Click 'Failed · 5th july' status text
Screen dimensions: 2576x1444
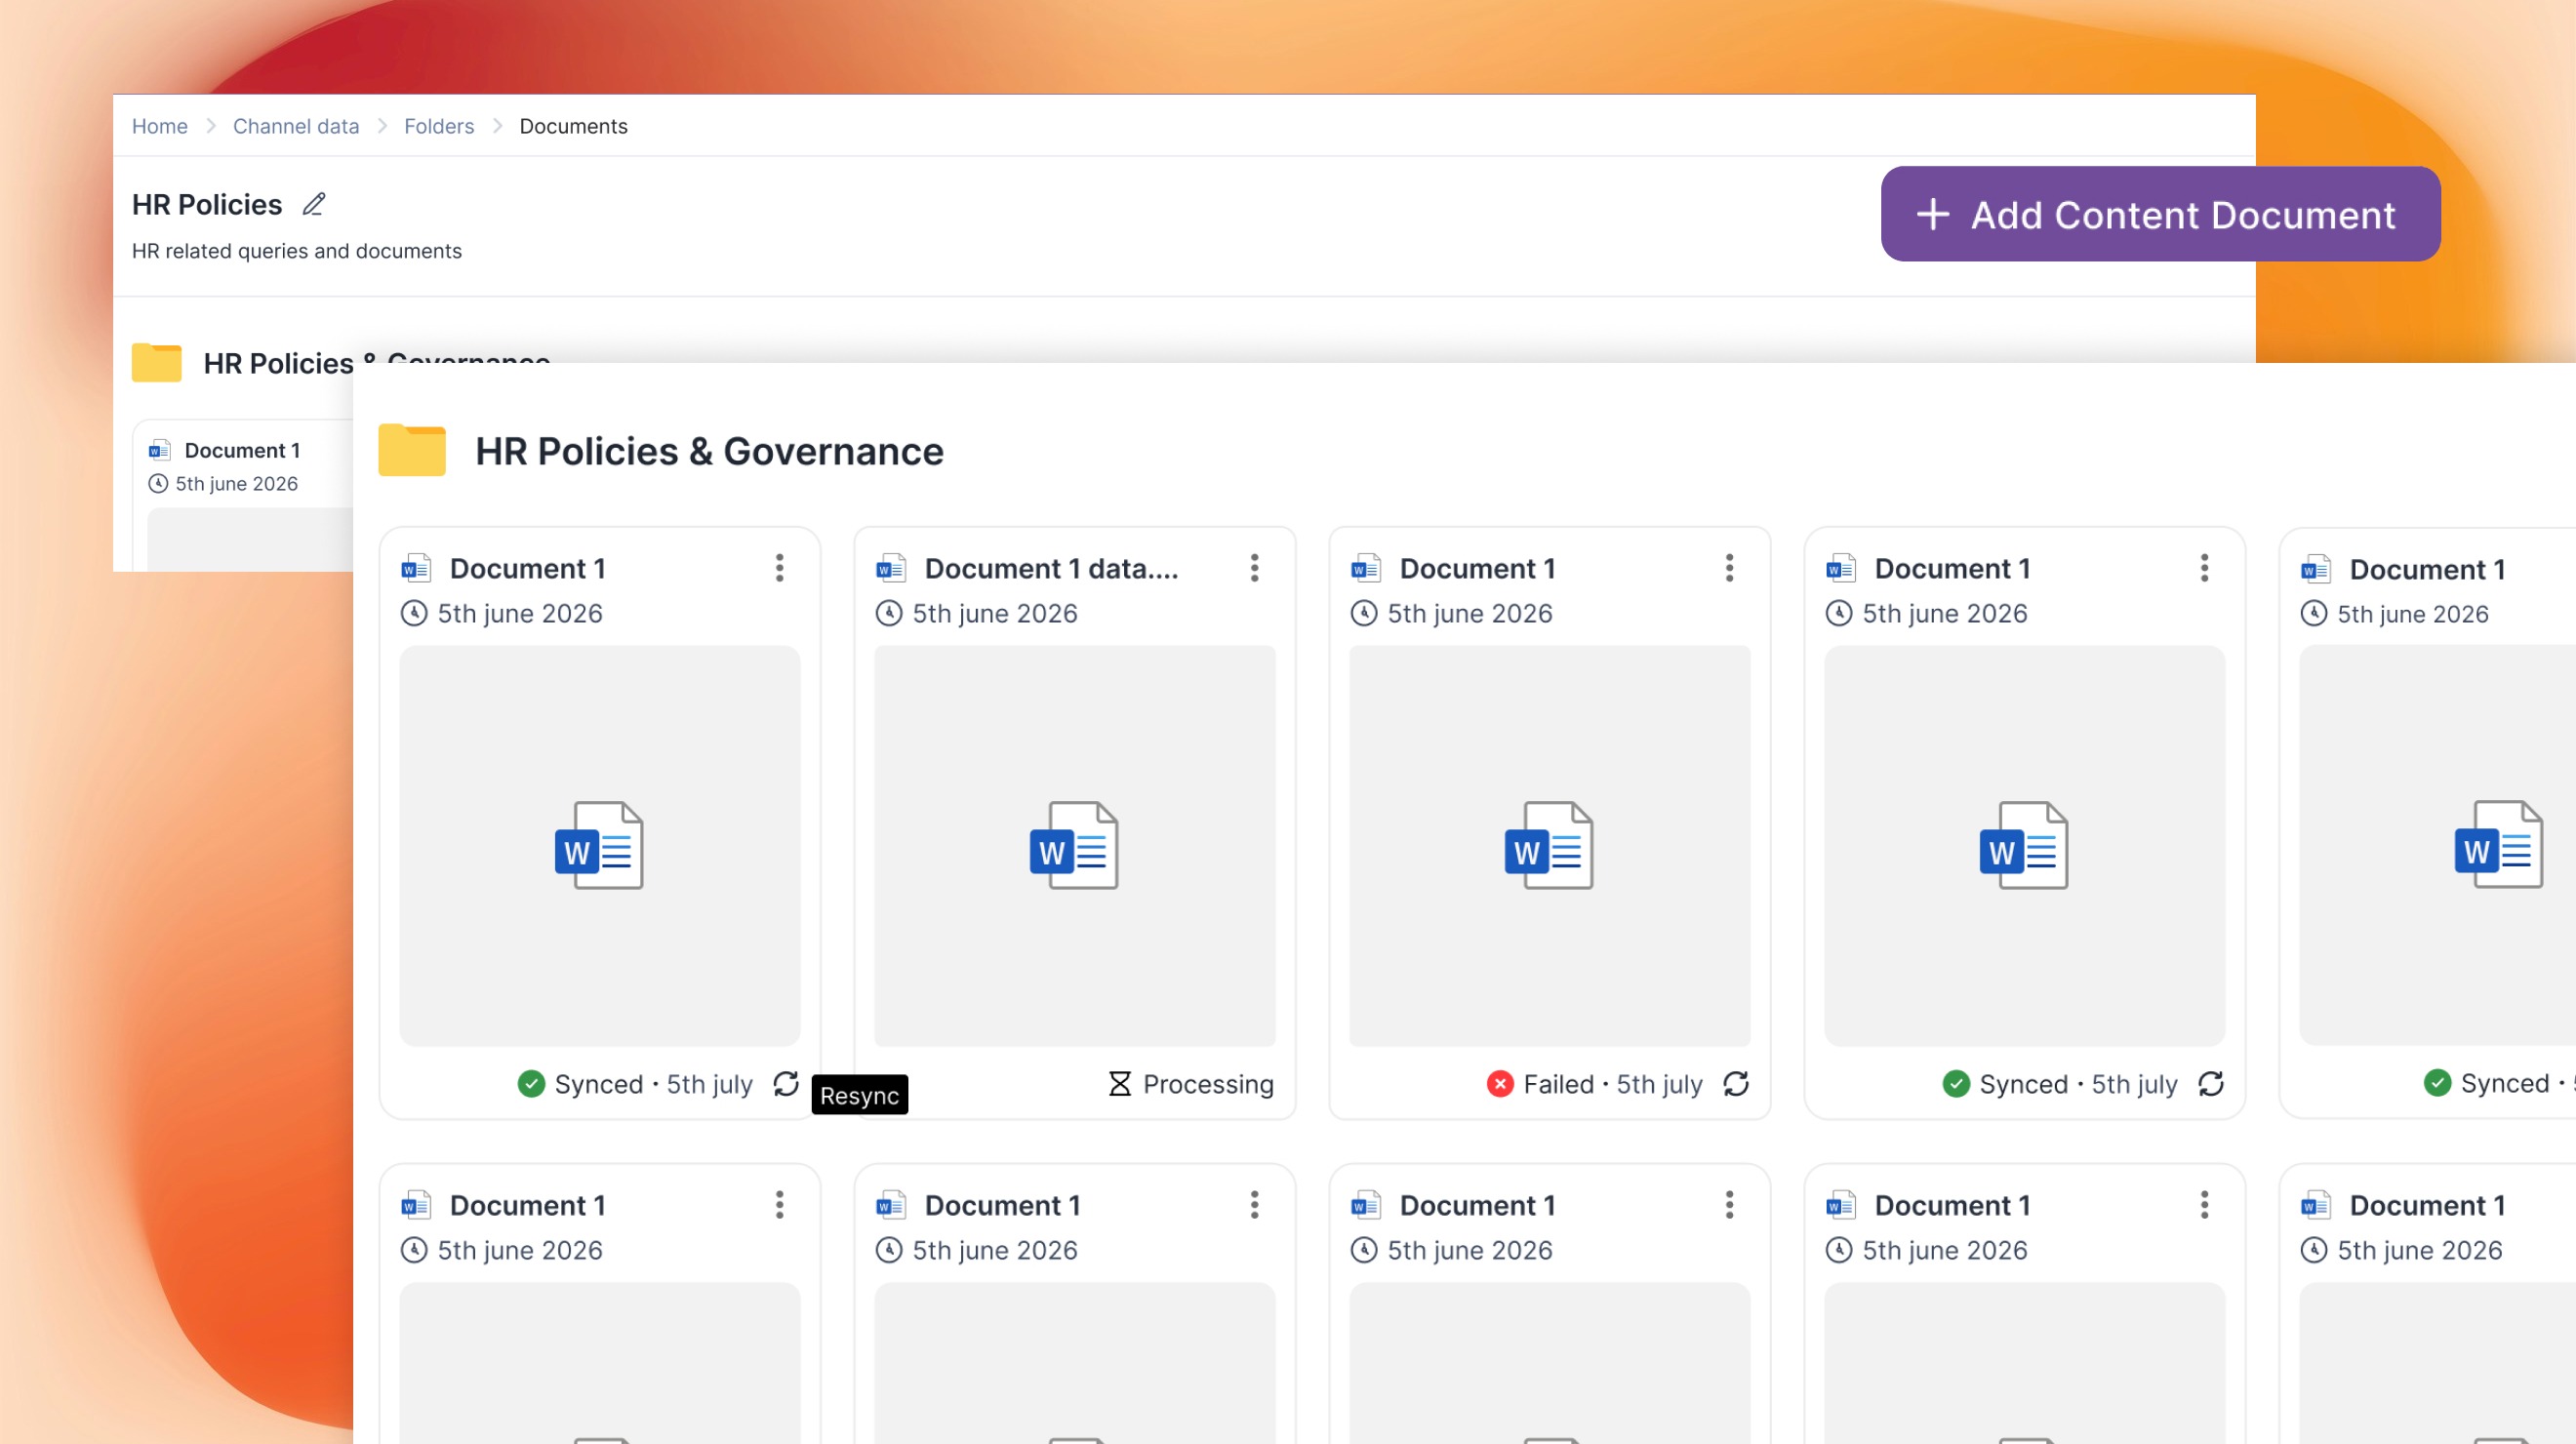pyautogui.click(x=1613, y=1084)
